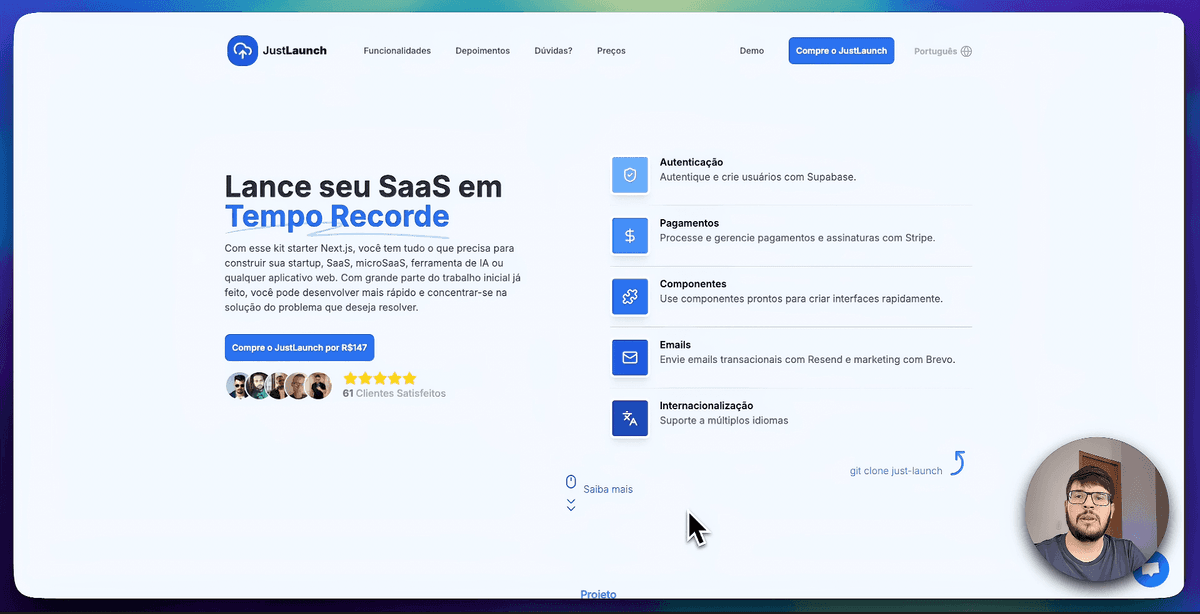Click the Saiba mais link
Screen dimensions: 1200x614
608,489
